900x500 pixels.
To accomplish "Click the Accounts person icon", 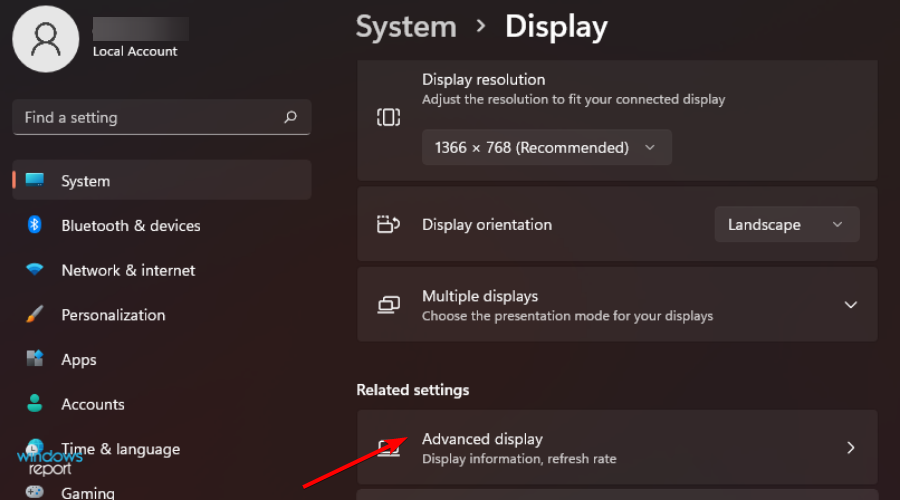I will click(35, 404).
